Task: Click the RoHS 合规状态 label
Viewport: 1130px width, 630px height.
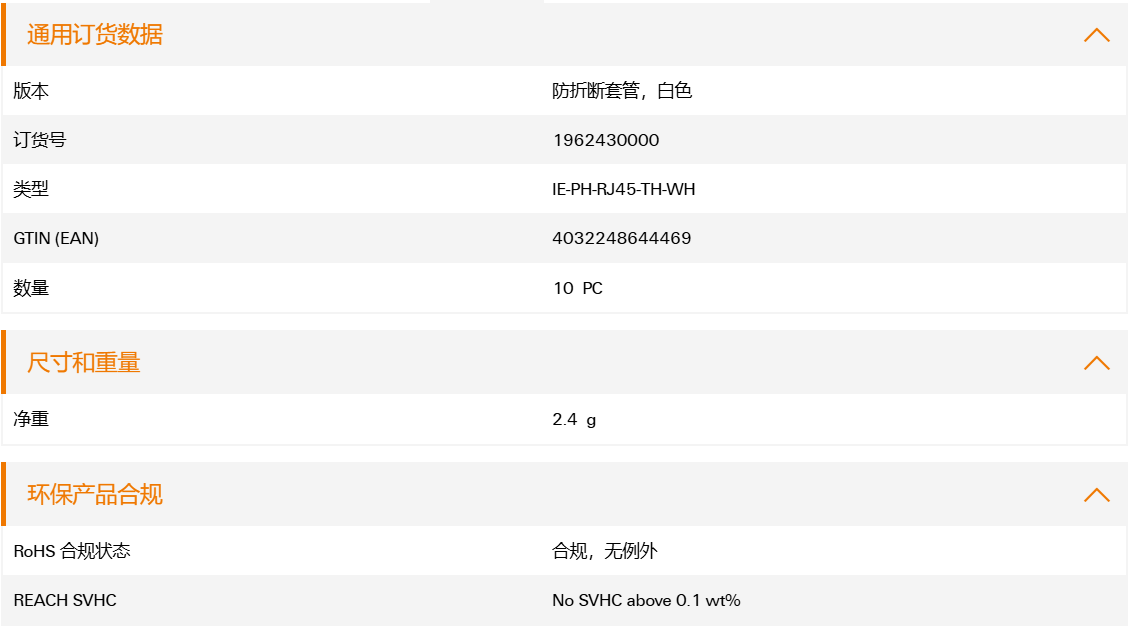Action: tap(72, 551)
